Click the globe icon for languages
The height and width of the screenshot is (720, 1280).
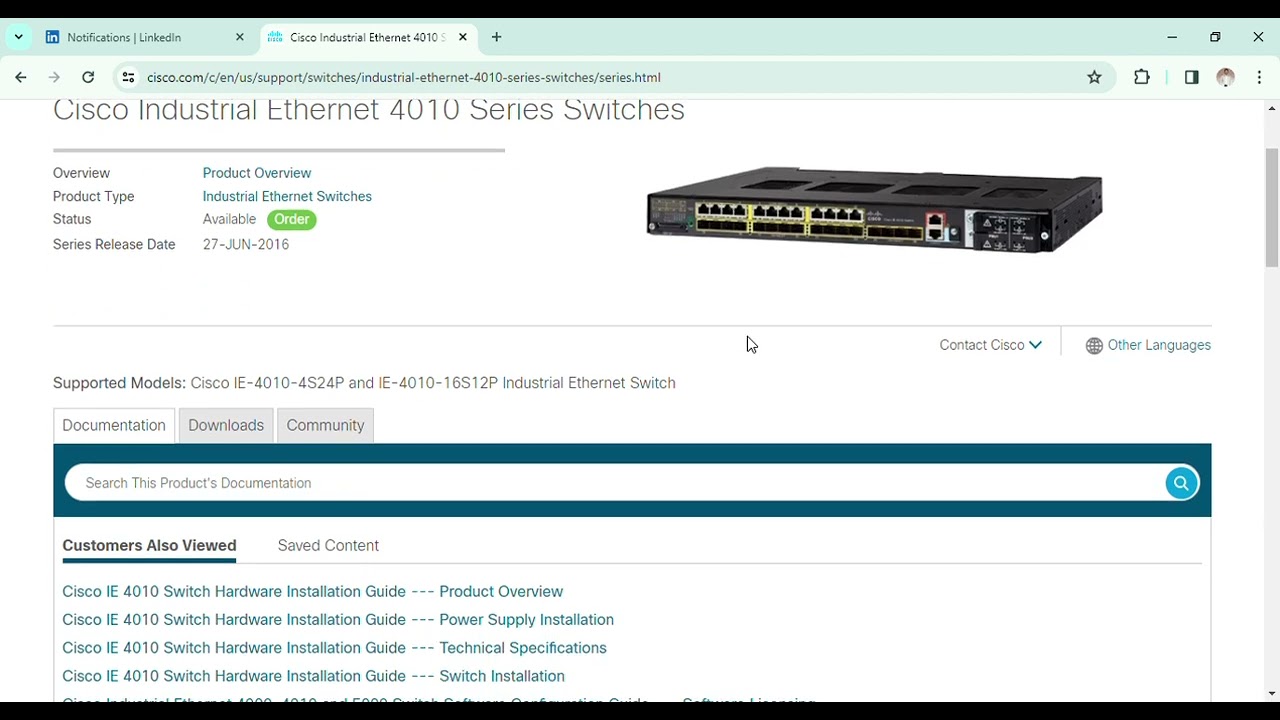click(1094, 345)
